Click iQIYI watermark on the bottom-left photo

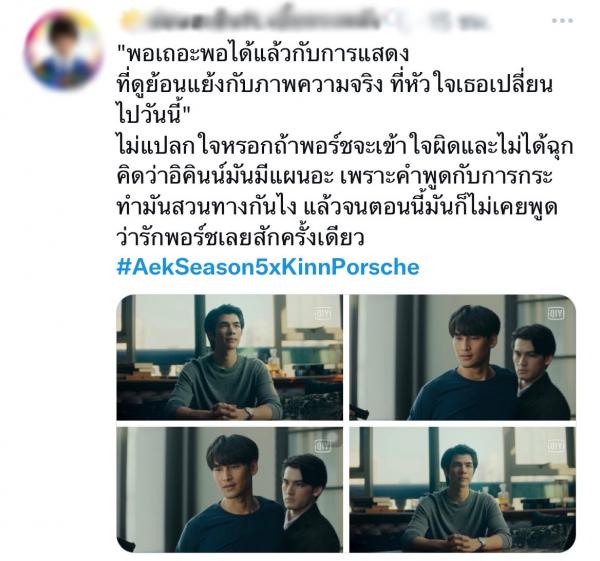click(x=323, y=446)
